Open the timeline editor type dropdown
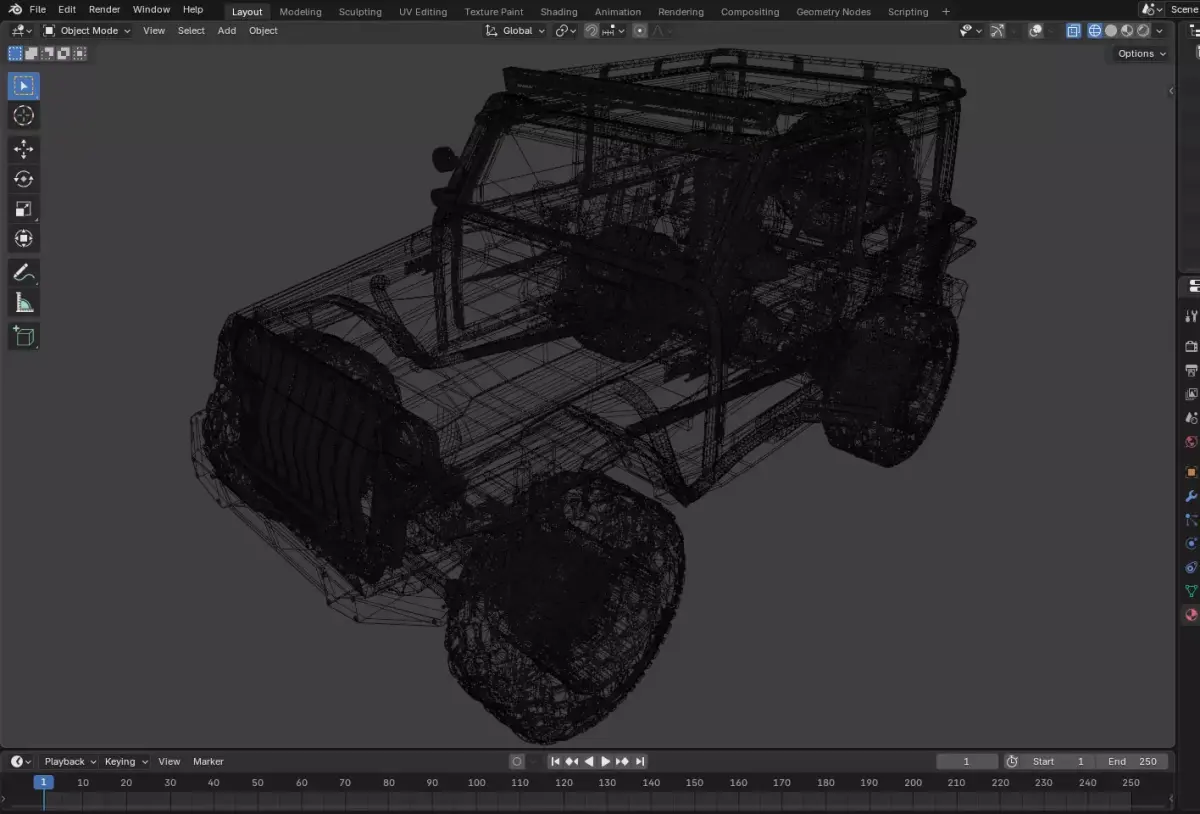The image size is (1200, 814). pyautogui.click(x=21, y=762)
